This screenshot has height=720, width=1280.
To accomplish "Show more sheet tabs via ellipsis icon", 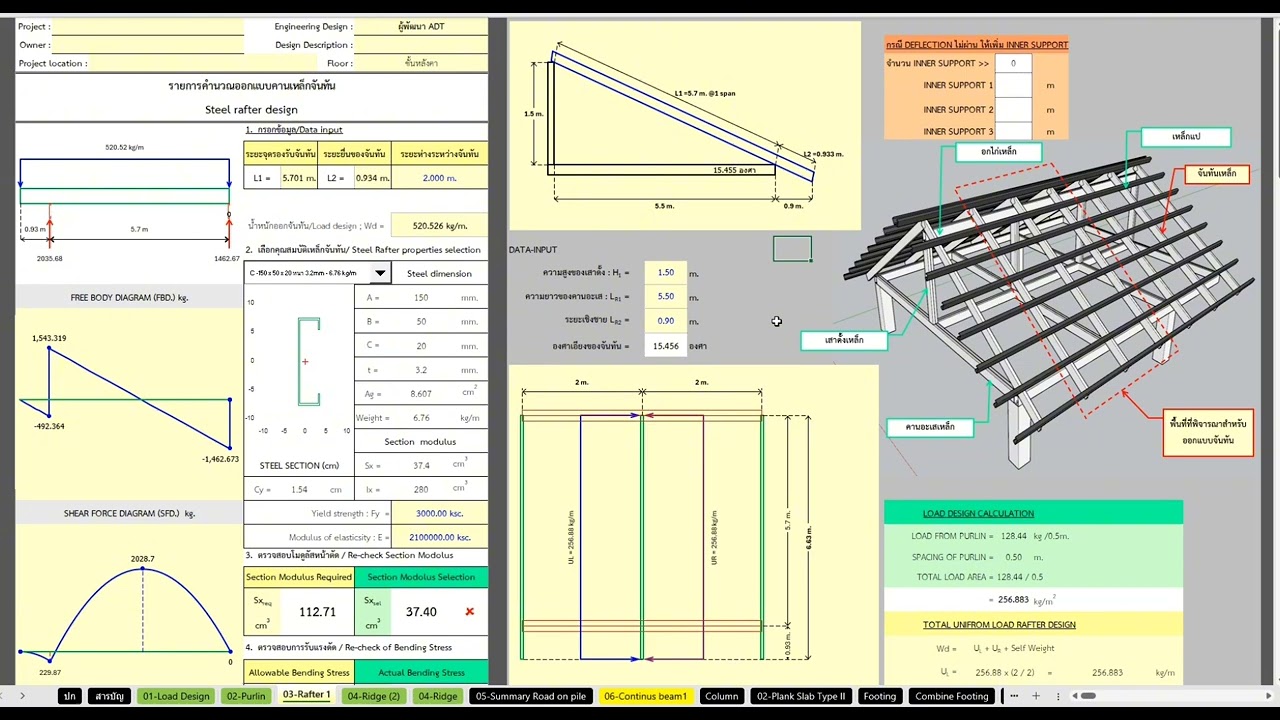I will pyautogui.click(x=1014, y=696).
